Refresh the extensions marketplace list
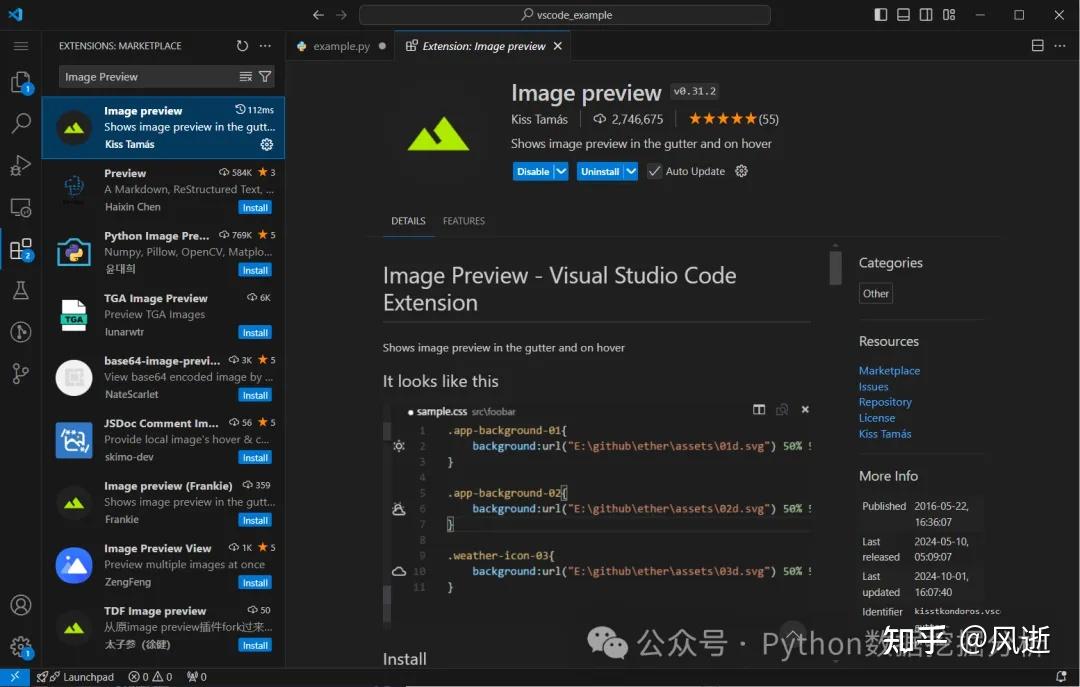The height and width of the screenshot is (687, 1080). click(242, 46)
